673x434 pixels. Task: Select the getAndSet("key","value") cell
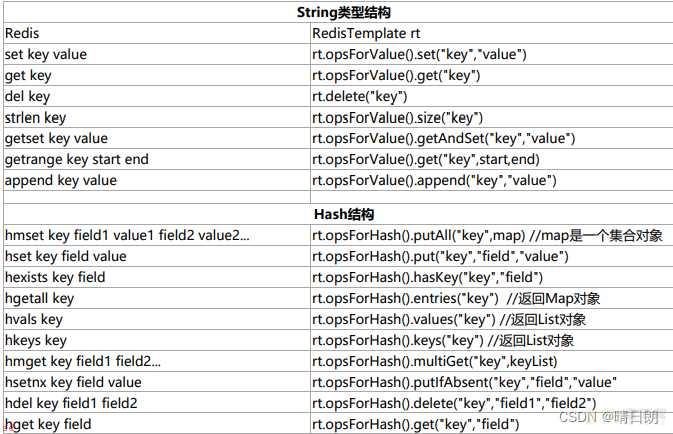pos(491,138)
